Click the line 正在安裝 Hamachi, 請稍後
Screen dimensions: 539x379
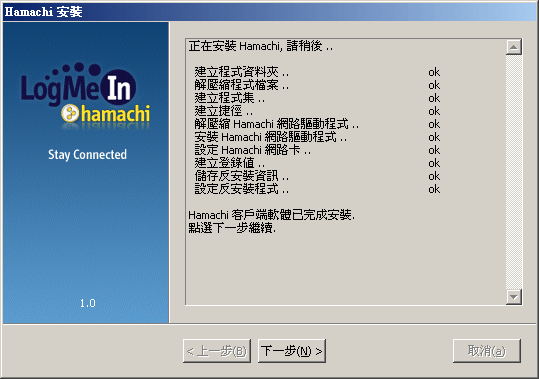click(261, 46)
